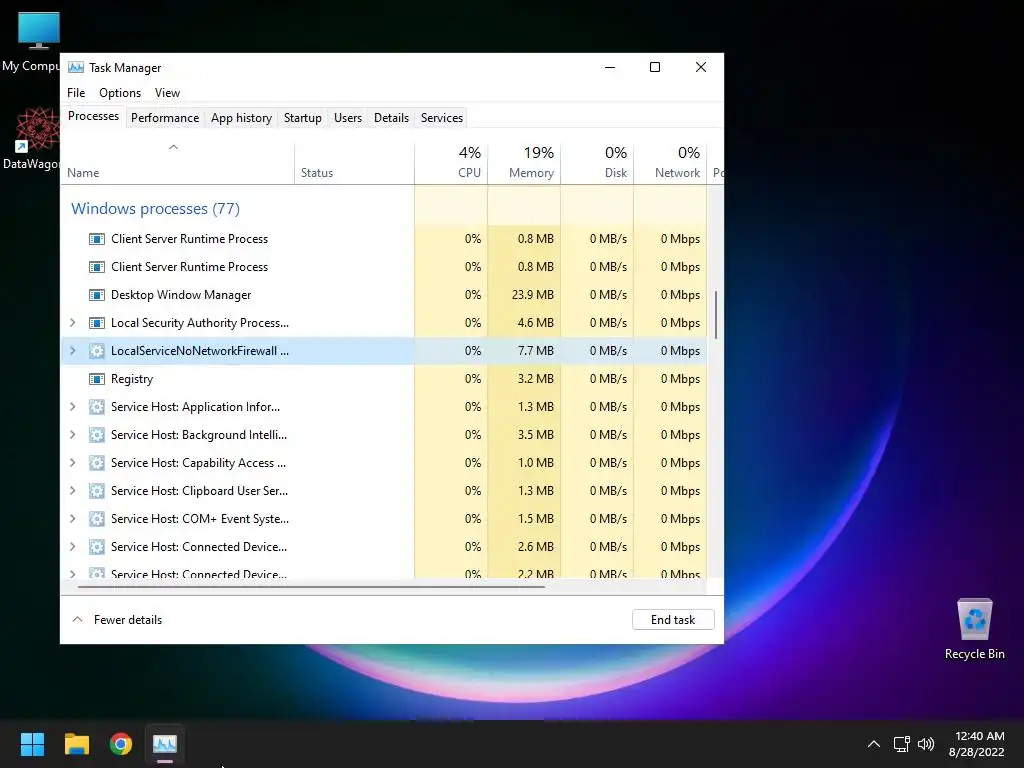
Task: Expand Service Host: COM+ Event Syste... row
Action: pyautogui.click(x=72, y=519)
